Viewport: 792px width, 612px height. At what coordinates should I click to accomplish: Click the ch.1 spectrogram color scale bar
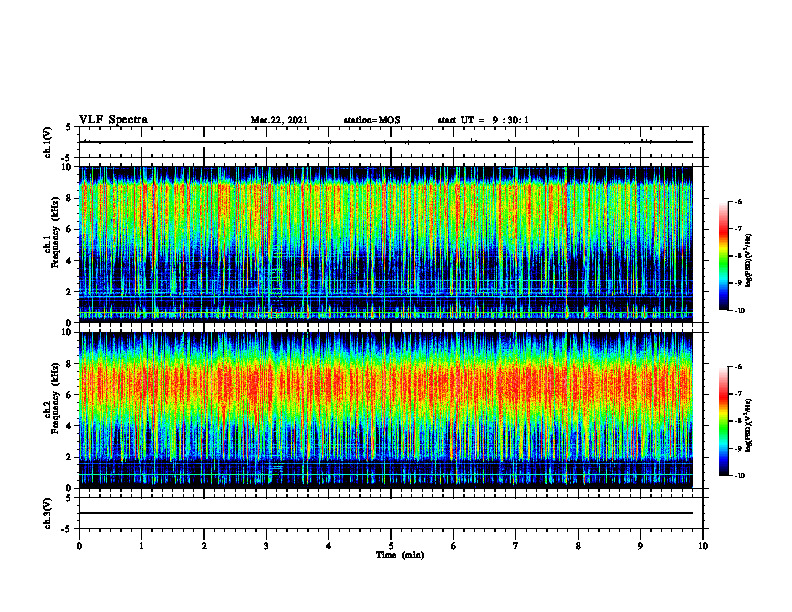point(723,256)
